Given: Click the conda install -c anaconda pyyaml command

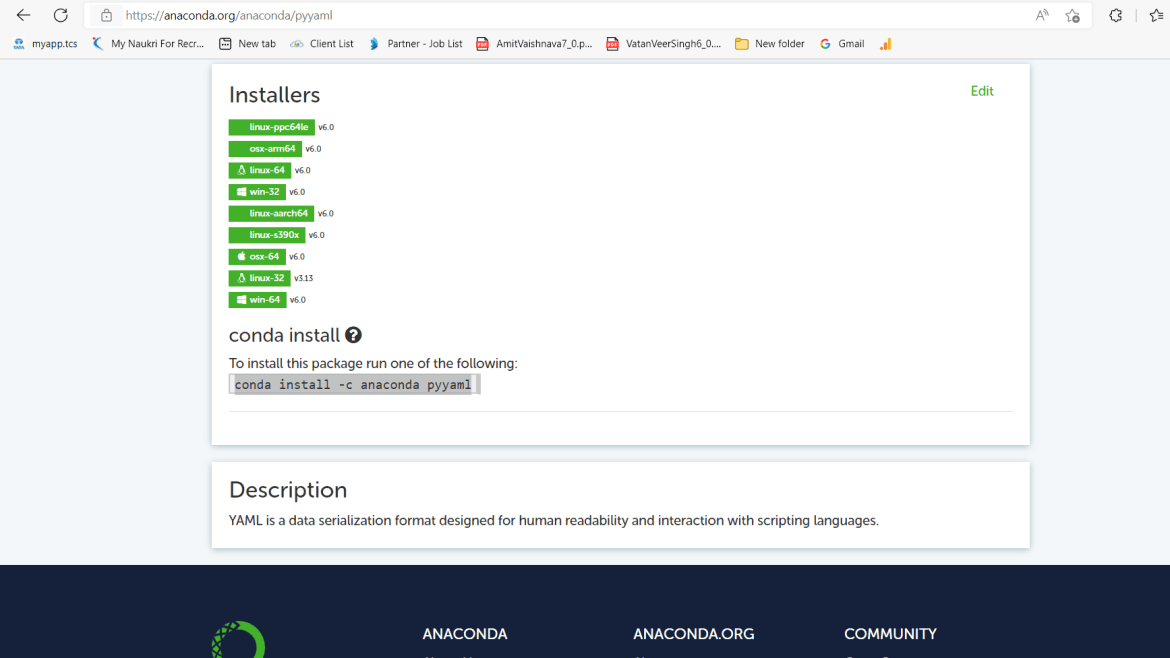Looking at the screenshot, I should click(x=353, y=385).
